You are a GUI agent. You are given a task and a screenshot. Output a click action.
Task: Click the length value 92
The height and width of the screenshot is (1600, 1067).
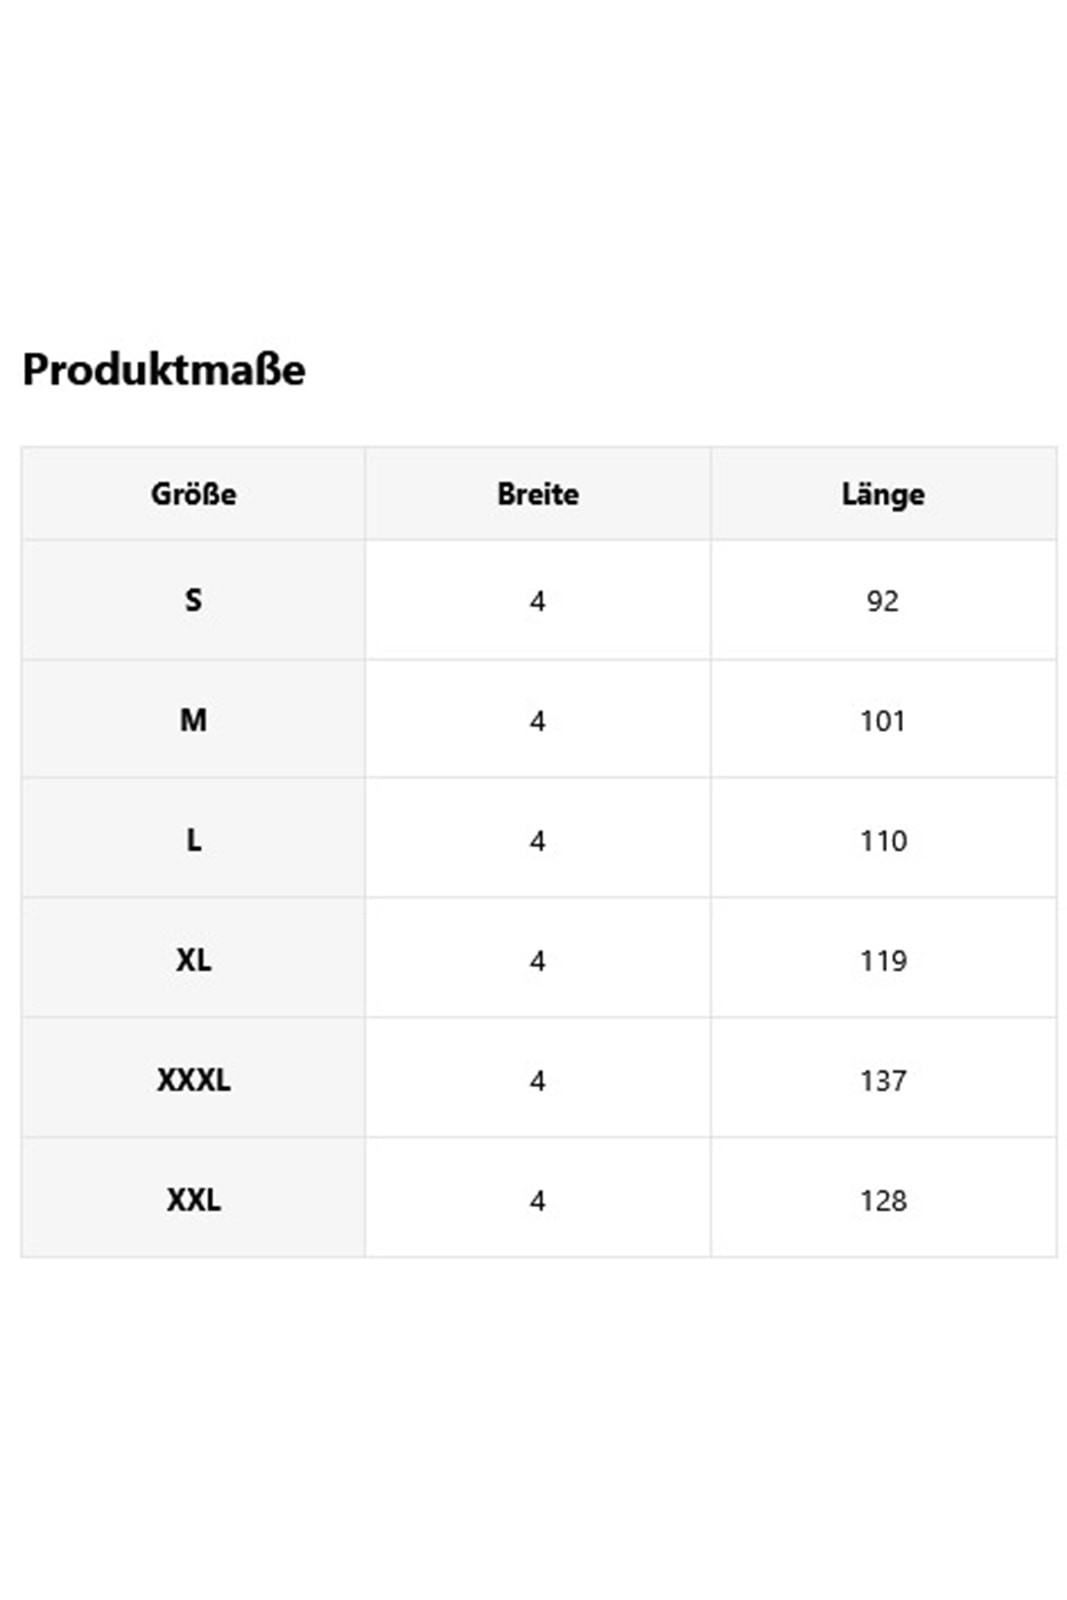[883, 601]
